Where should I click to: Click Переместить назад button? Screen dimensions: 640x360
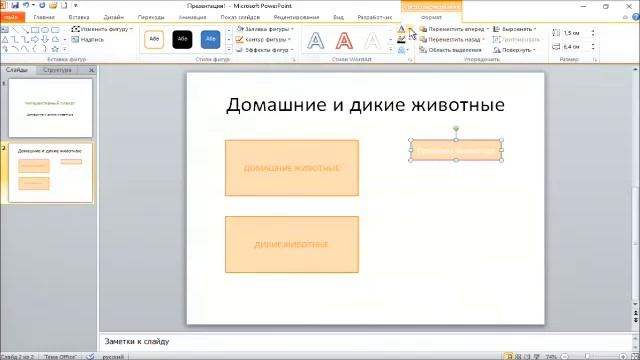click(x=452, y=40)
